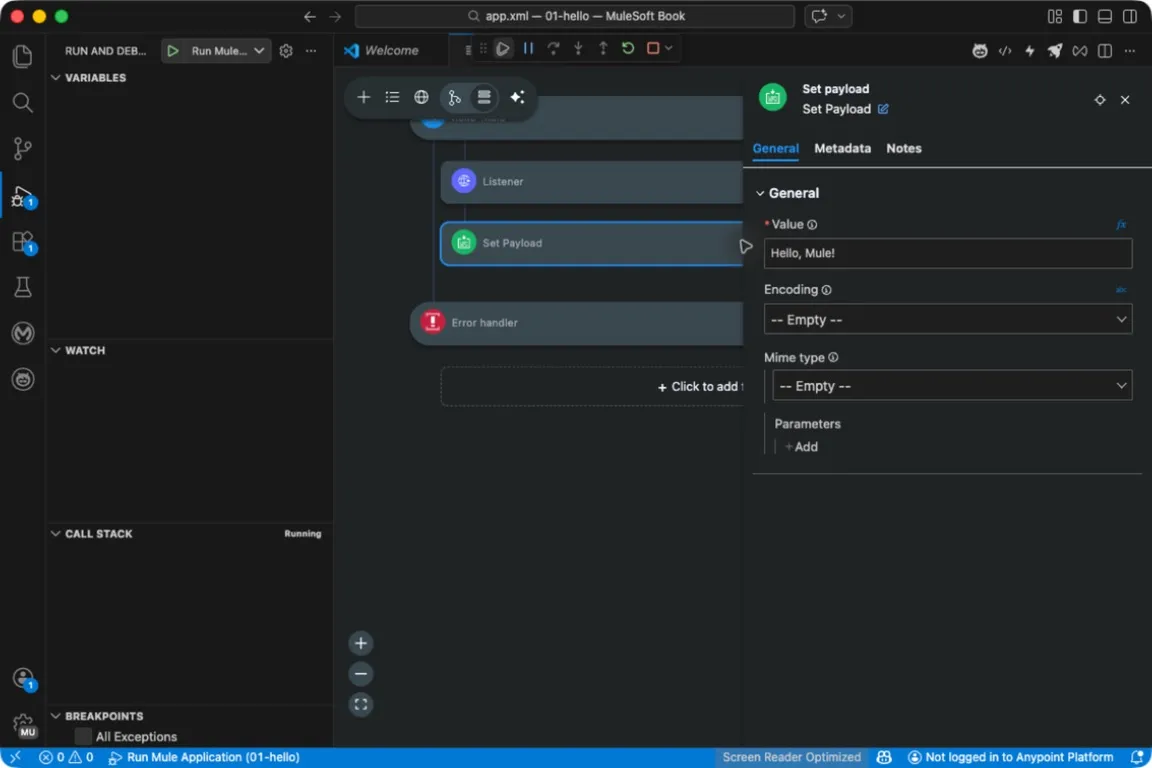Image resolution: width=1152 pixels, height=768 pixels.
Task: Open dropdown arrow next to stop button
Action: [x=669, y=49]
